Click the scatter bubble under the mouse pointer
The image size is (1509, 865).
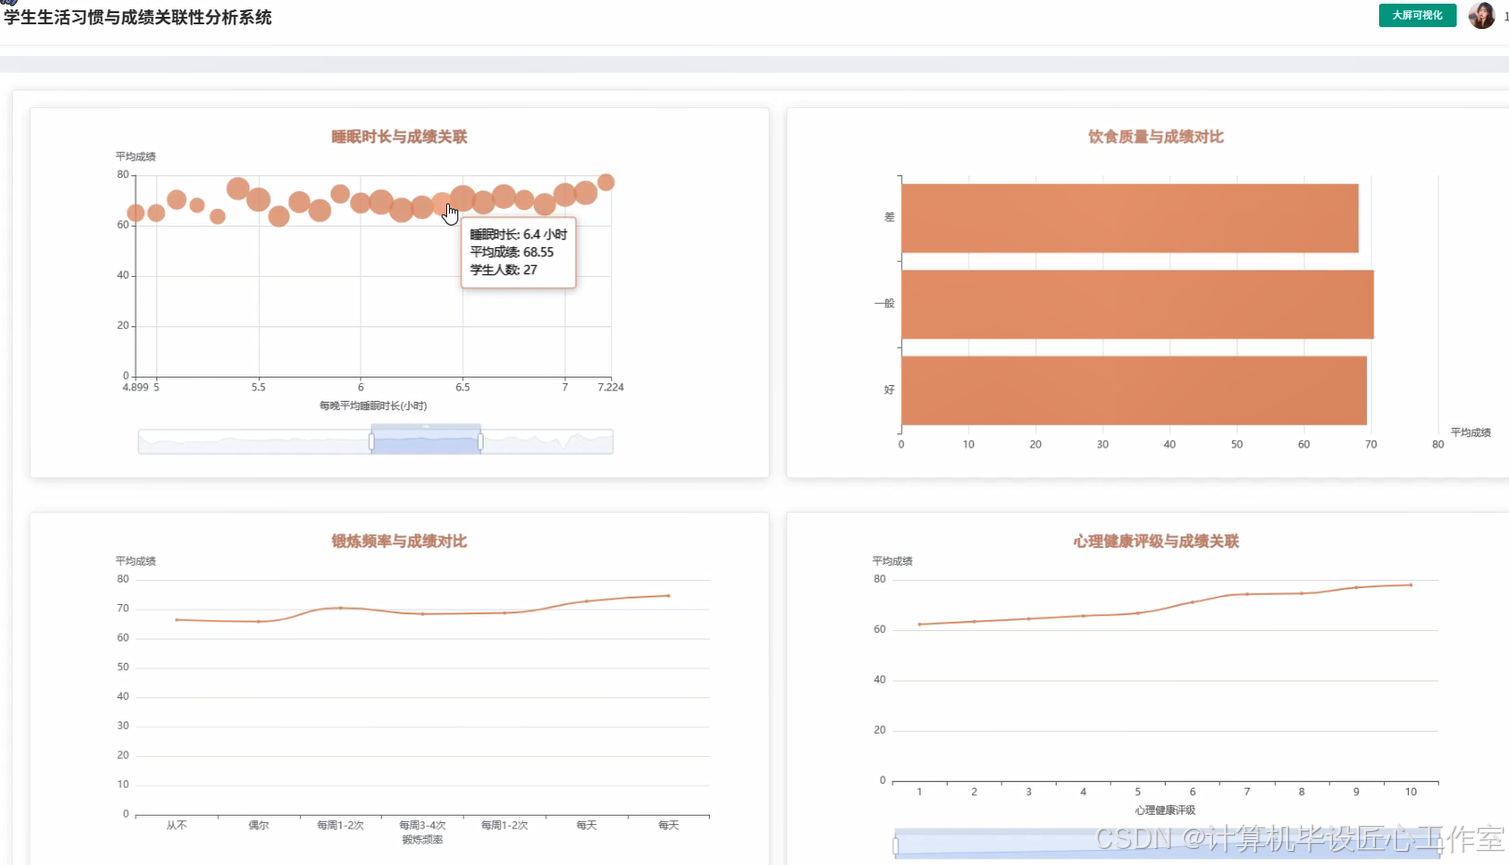point(442,205)
